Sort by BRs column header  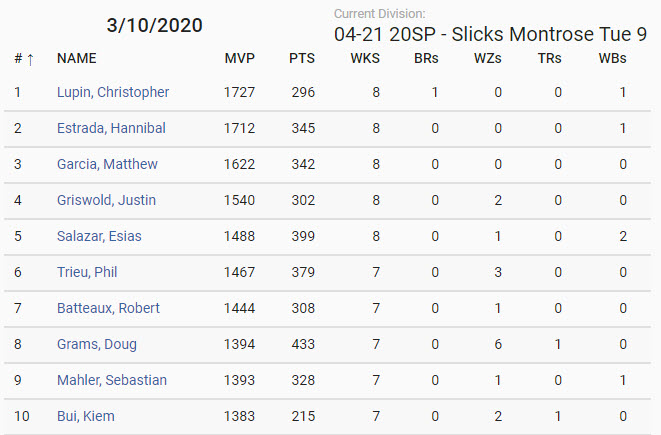click(426, 58)
